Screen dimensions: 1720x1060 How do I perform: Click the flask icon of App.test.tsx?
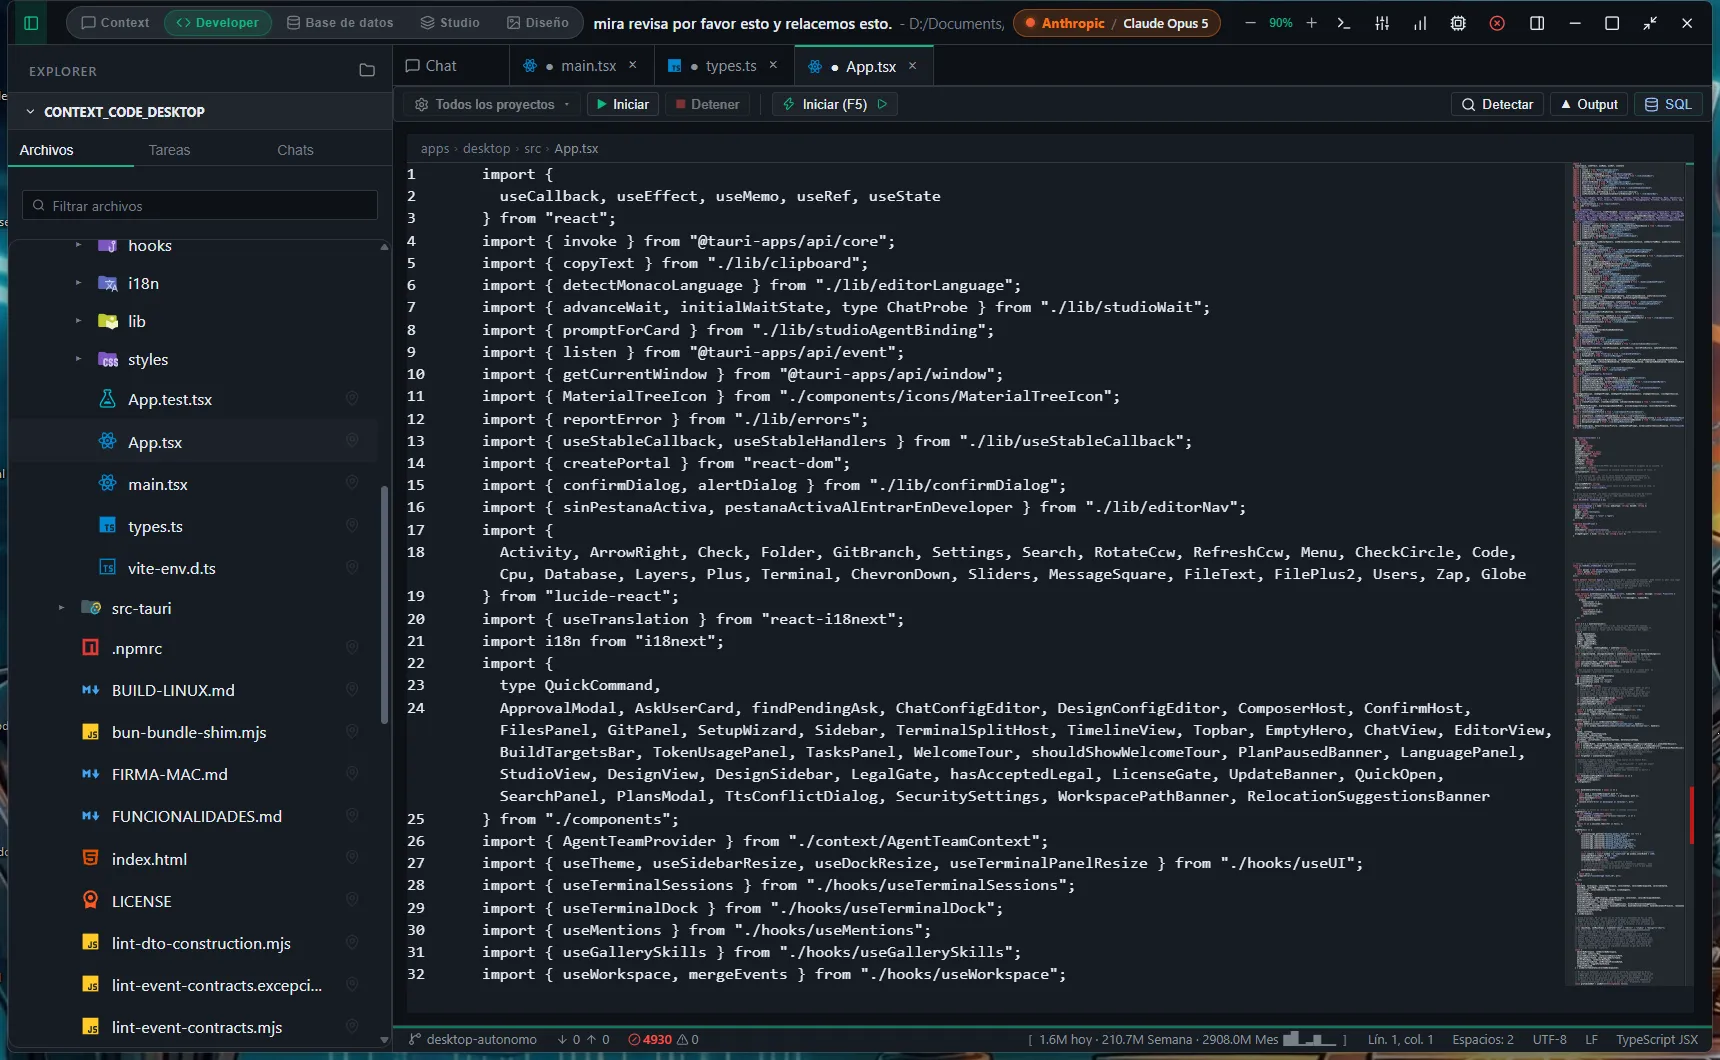(x=108, y=398)
